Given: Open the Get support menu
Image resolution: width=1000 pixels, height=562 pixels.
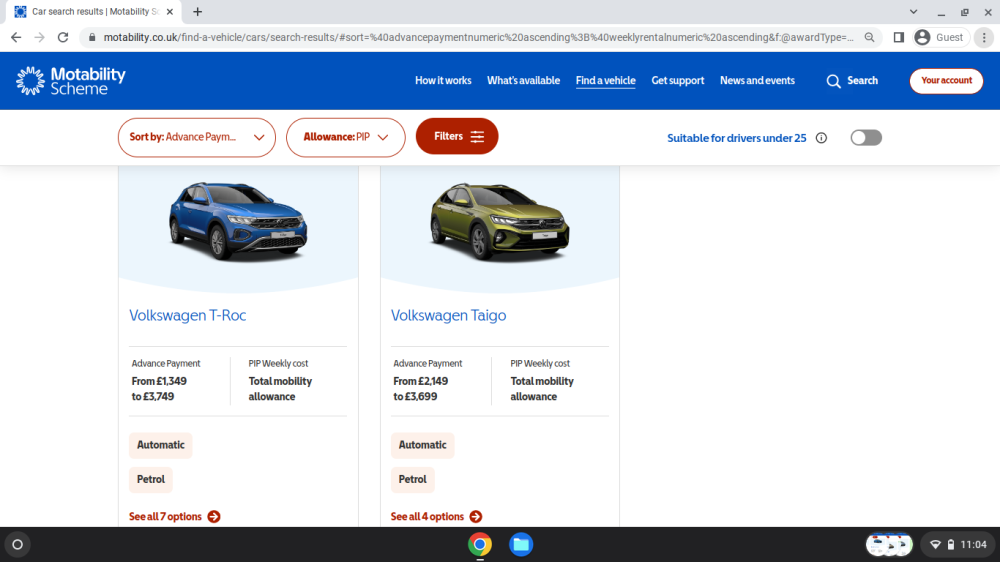Looking at the screenshot, I should [677, 81].
